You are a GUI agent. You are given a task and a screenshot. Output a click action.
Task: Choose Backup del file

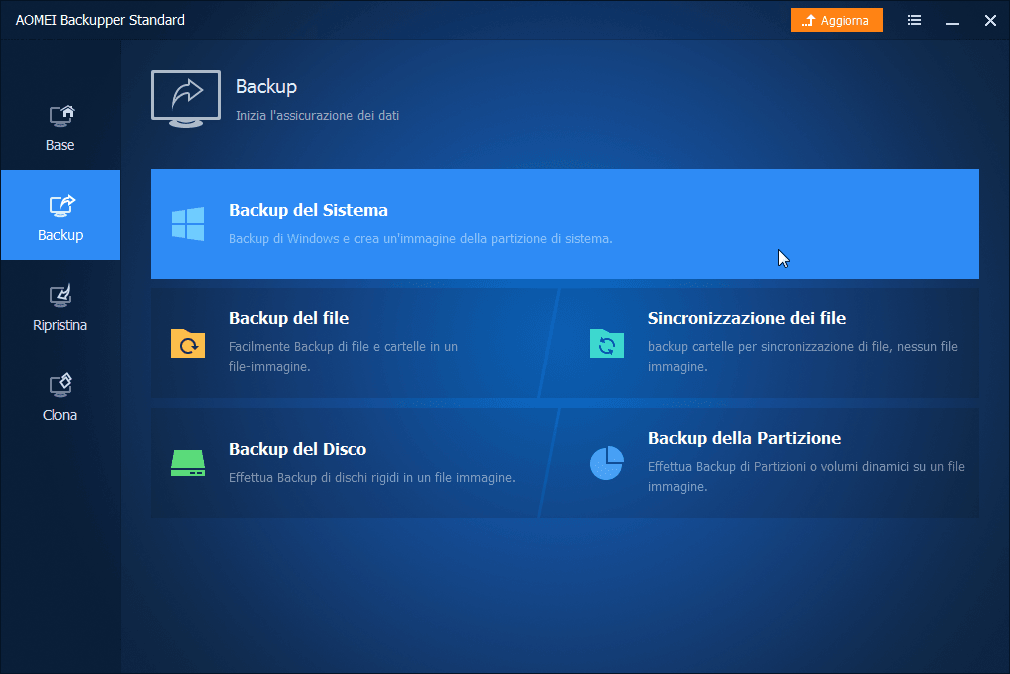tap(352, 343)
